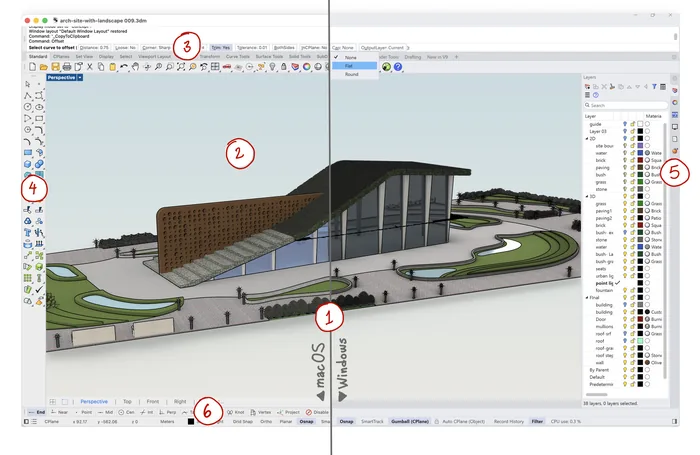Toggle the Perp object snap

pos(168,412)
